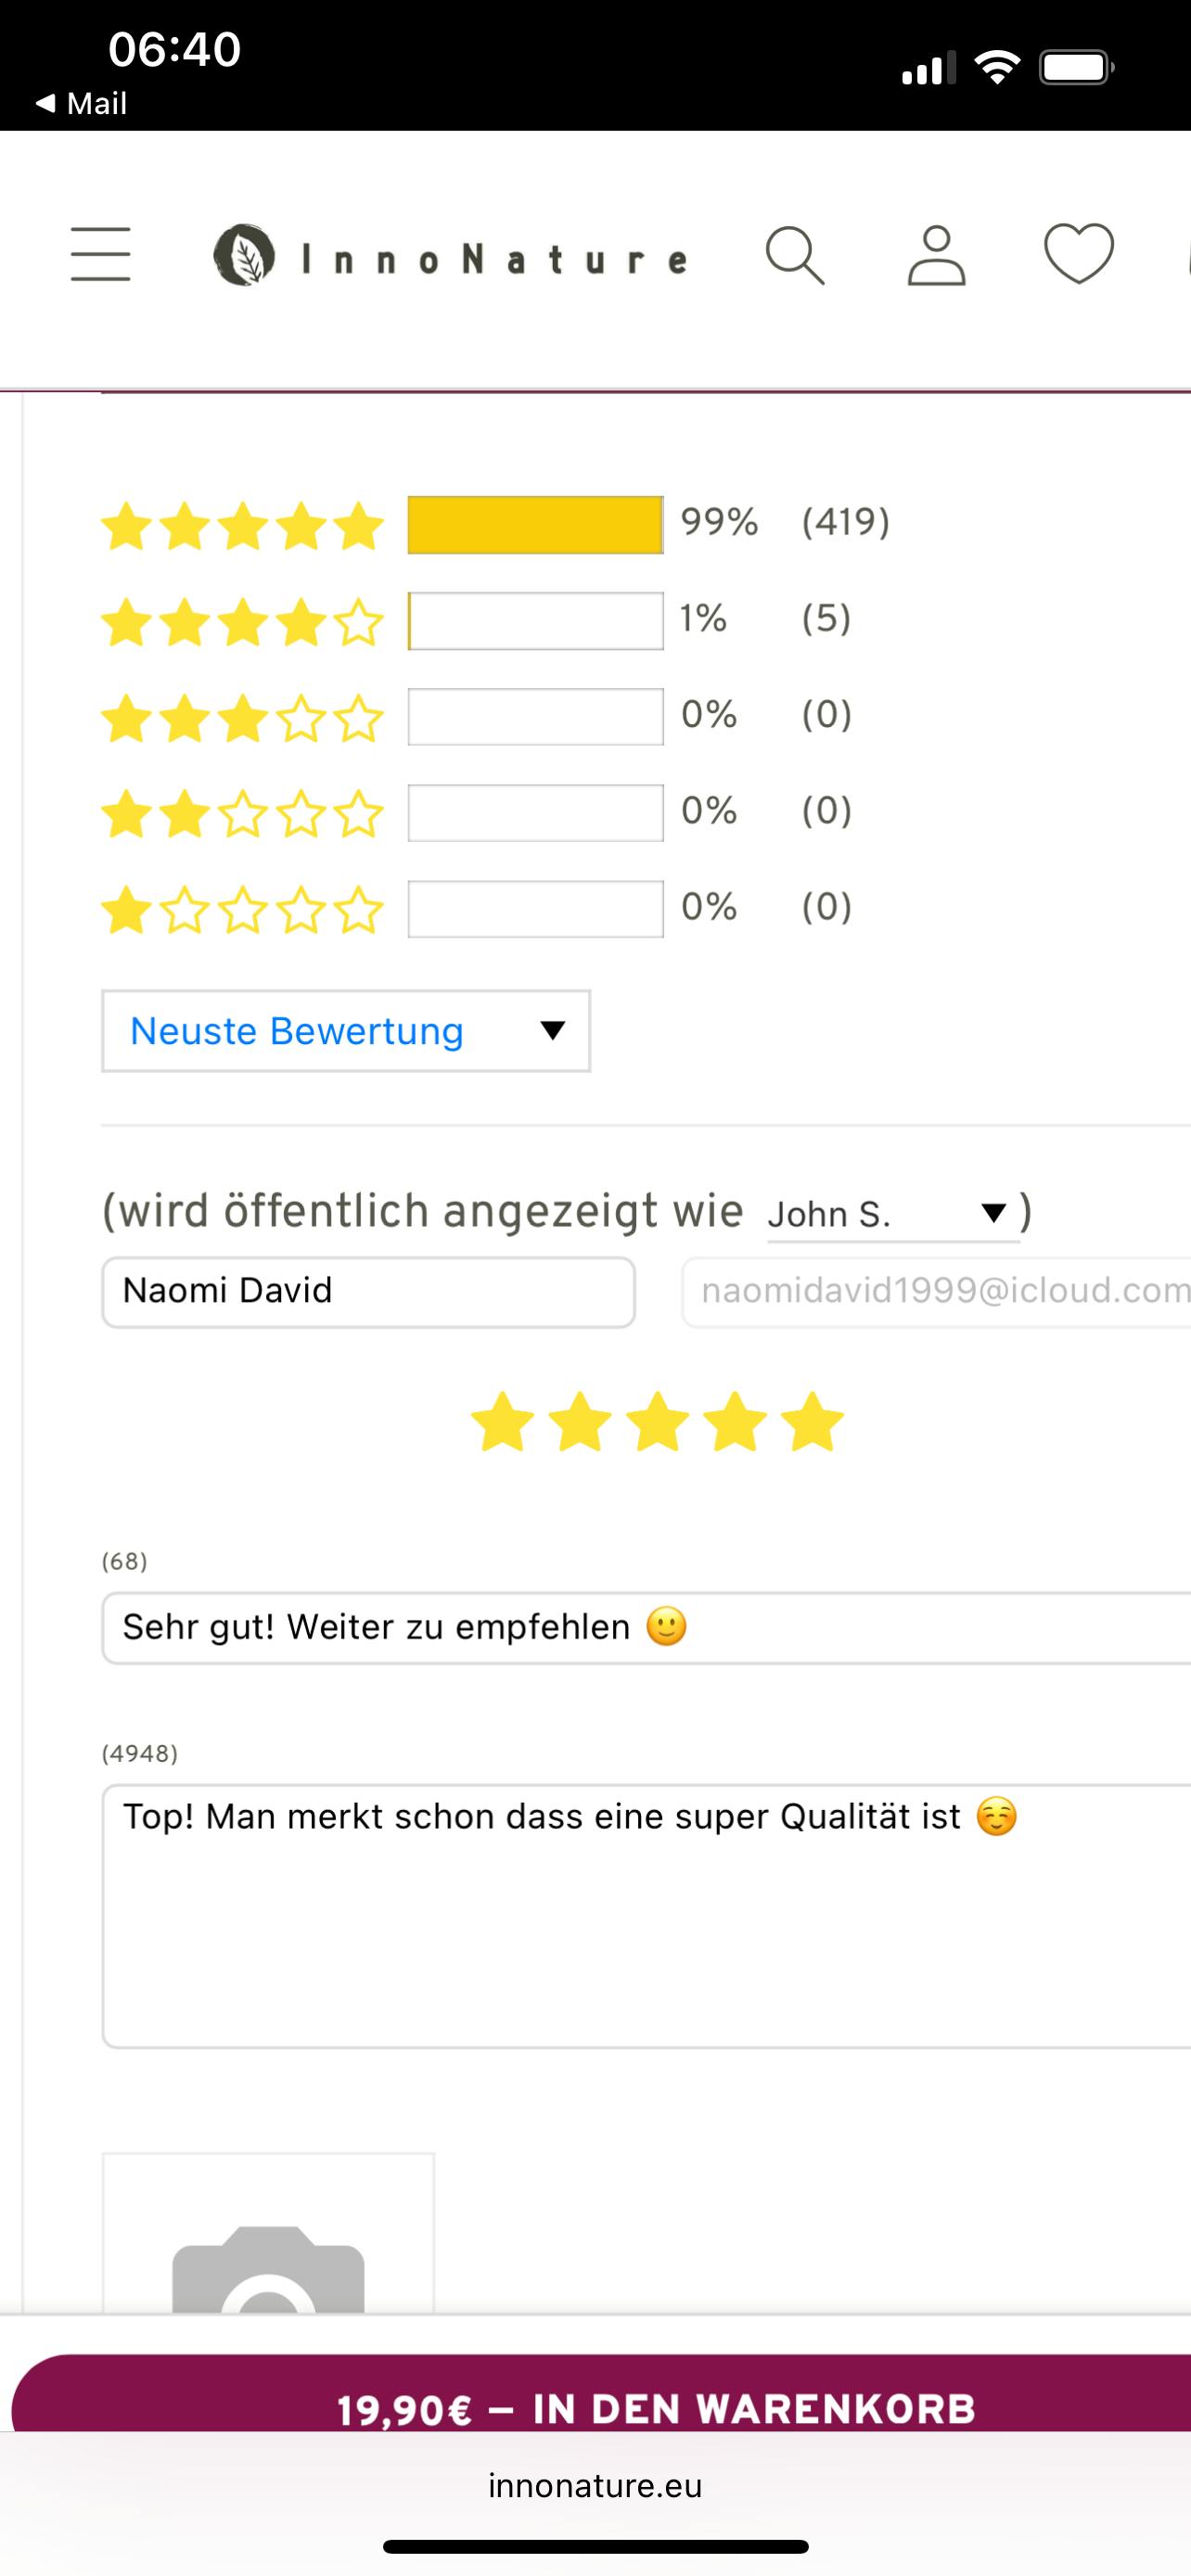Add to cart for 19,90€

pyautogui.click(x=655, y=2410)
